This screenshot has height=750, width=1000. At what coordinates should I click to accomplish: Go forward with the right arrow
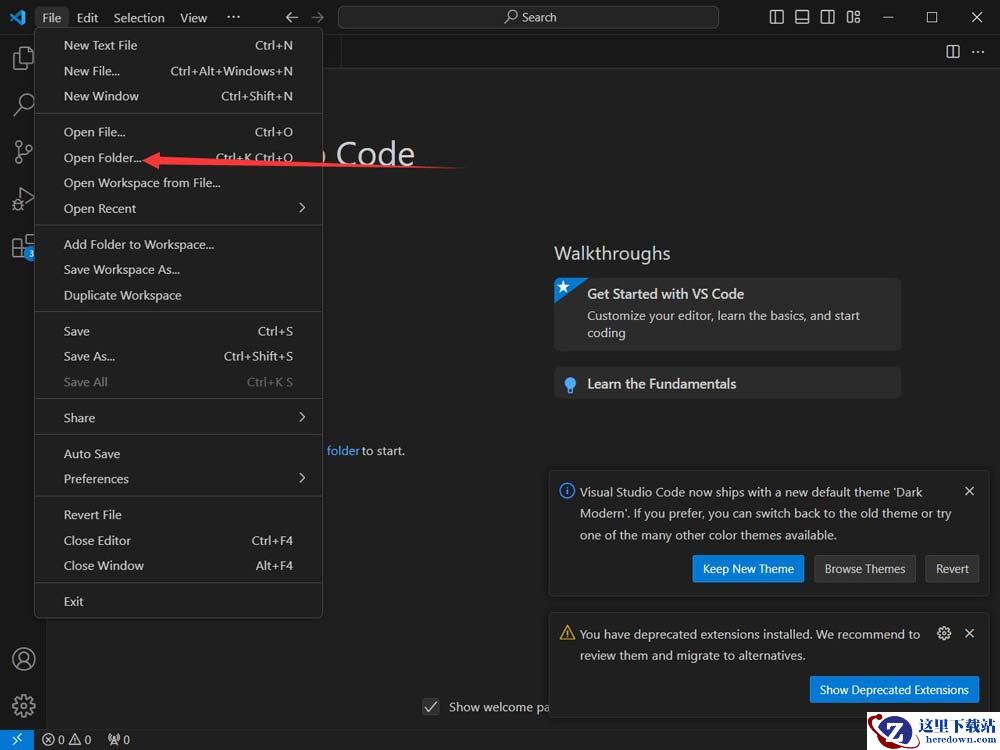click(318, 17)
